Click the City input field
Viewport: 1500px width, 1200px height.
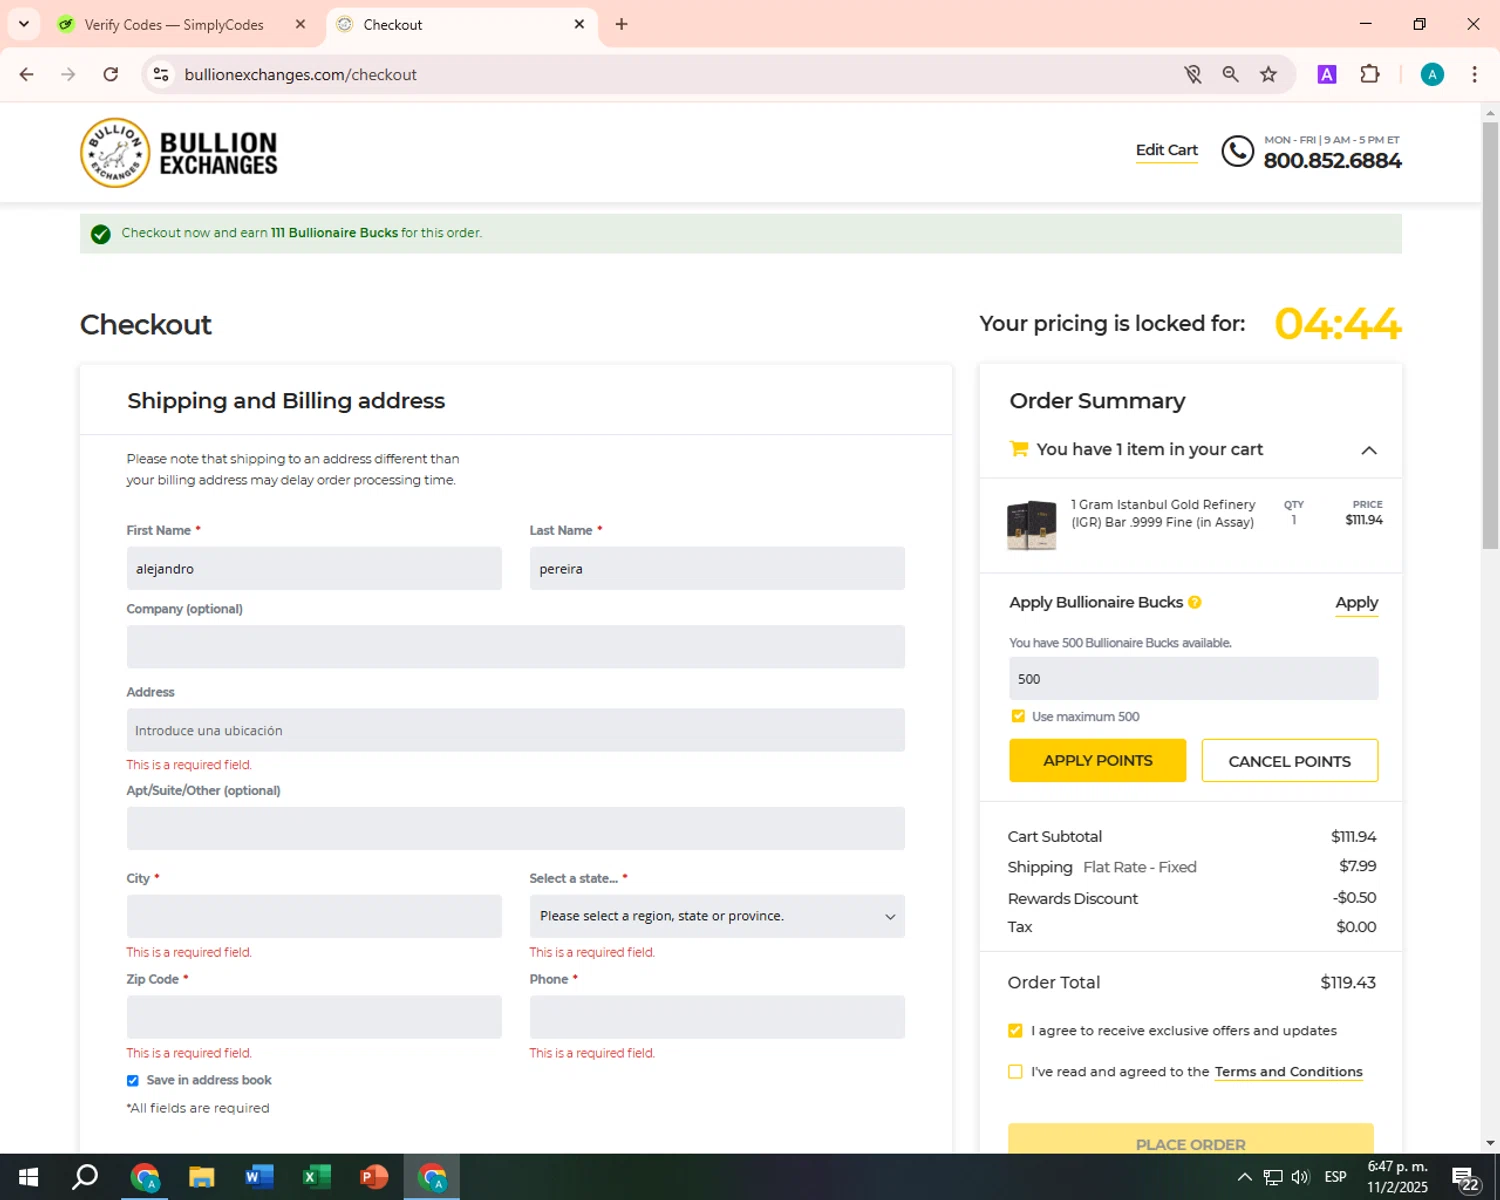(x=314, y=916)
